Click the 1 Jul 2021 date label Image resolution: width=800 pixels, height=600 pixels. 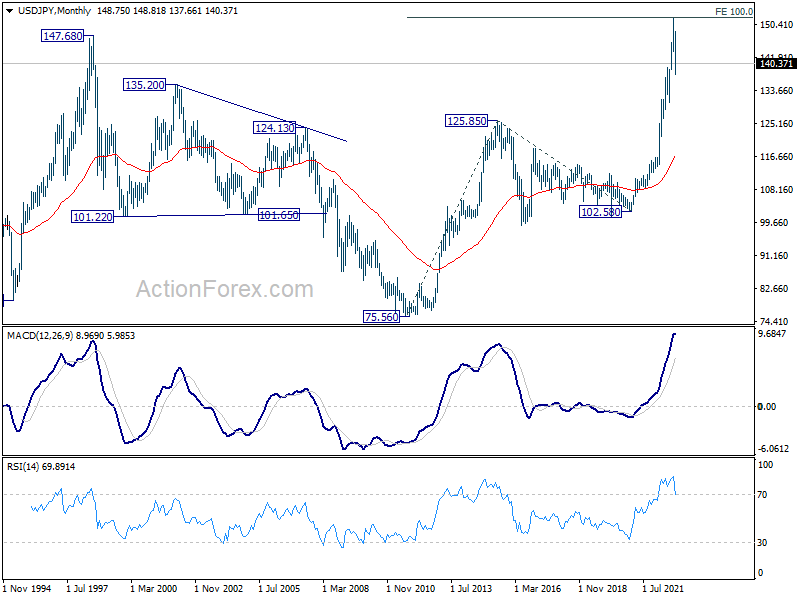pyautogui.click(x=663, y=588)
